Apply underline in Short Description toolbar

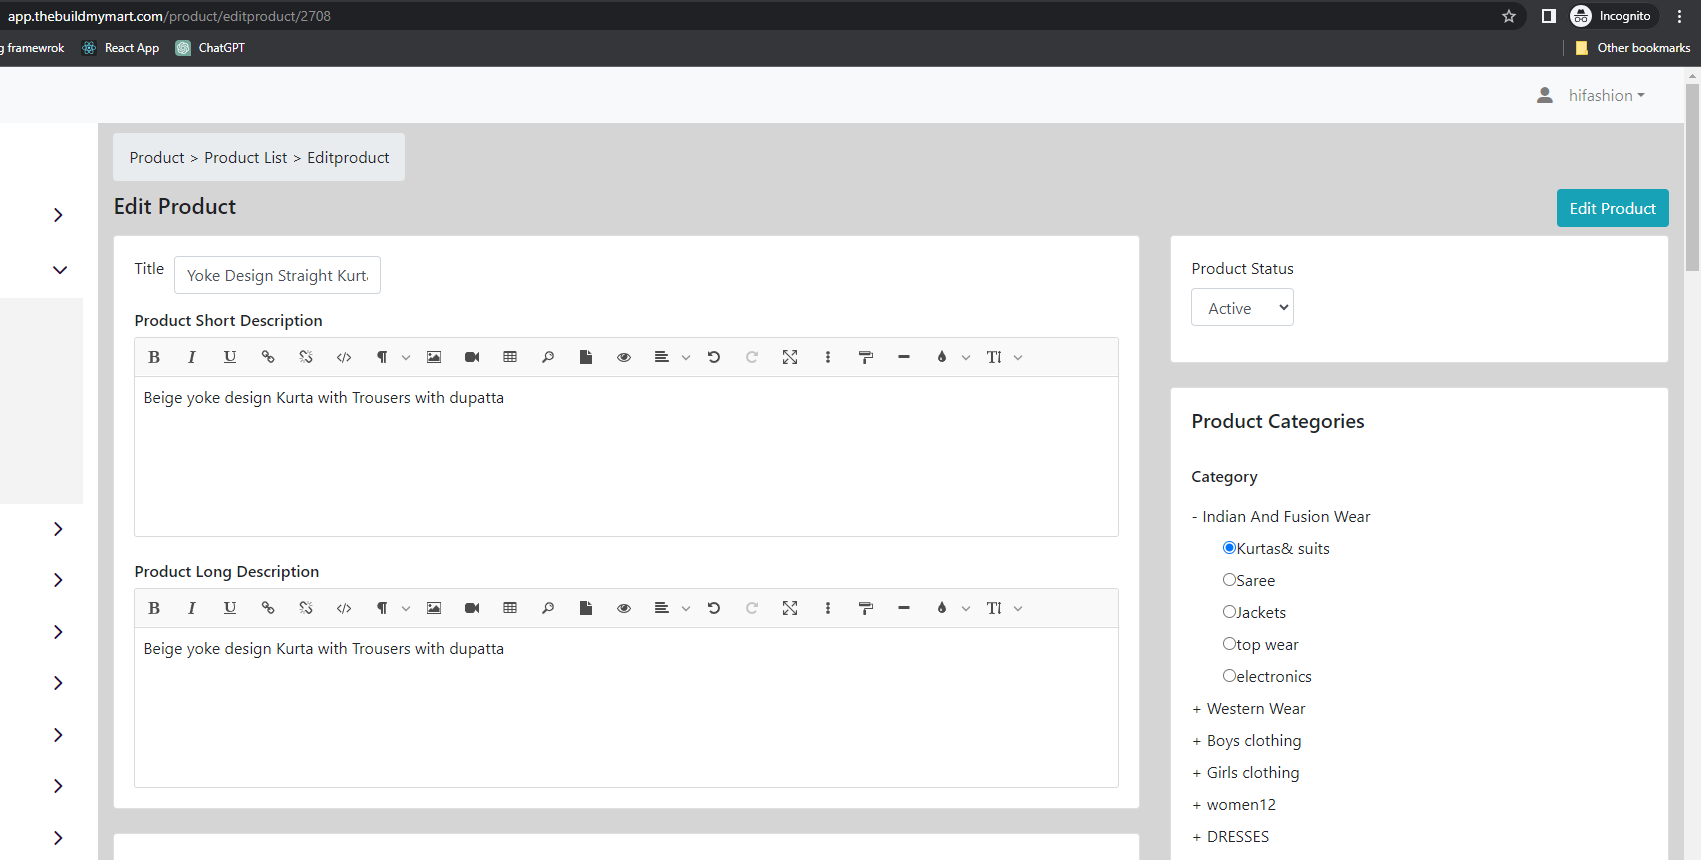click(x=230, y=357)
